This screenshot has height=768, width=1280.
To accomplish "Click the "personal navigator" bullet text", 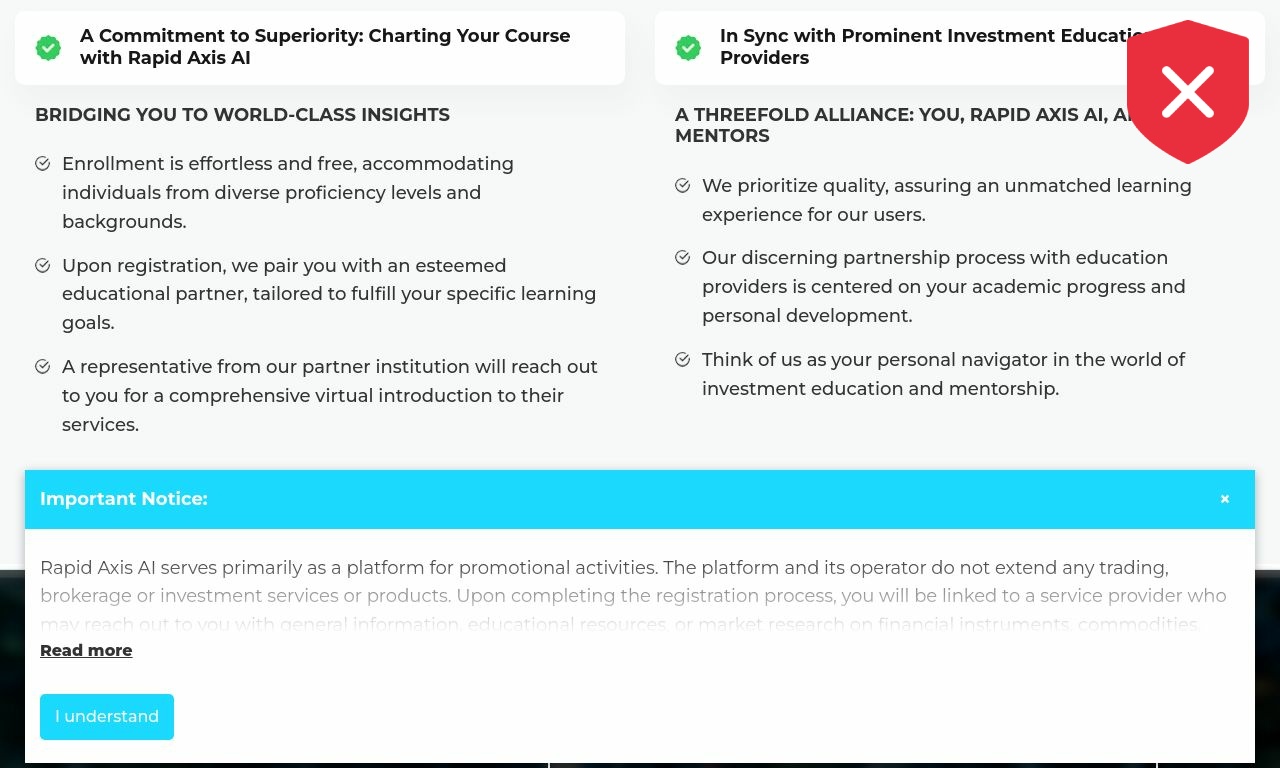I will coord(943,374).
